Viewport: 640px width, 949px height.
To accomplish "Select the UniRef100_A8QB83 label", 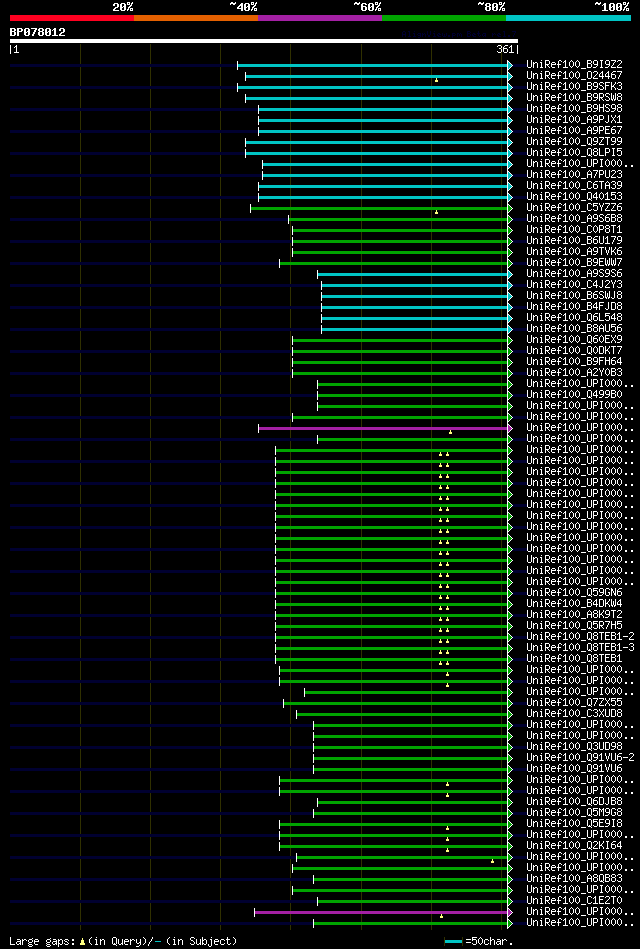I will [x=575, y=878].
